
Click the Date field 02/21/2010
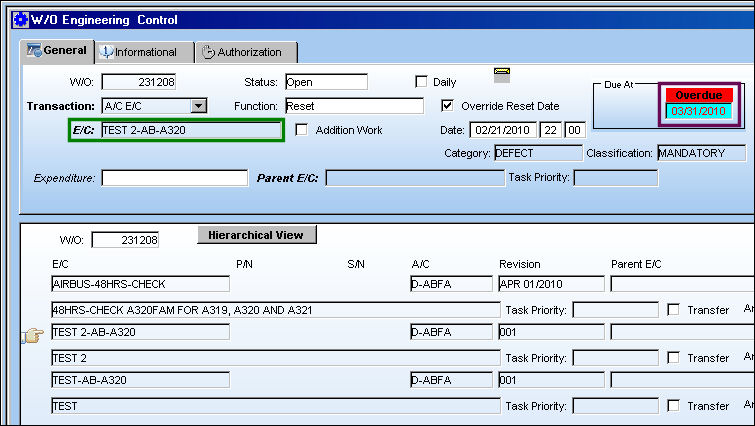tap(503, 130)
